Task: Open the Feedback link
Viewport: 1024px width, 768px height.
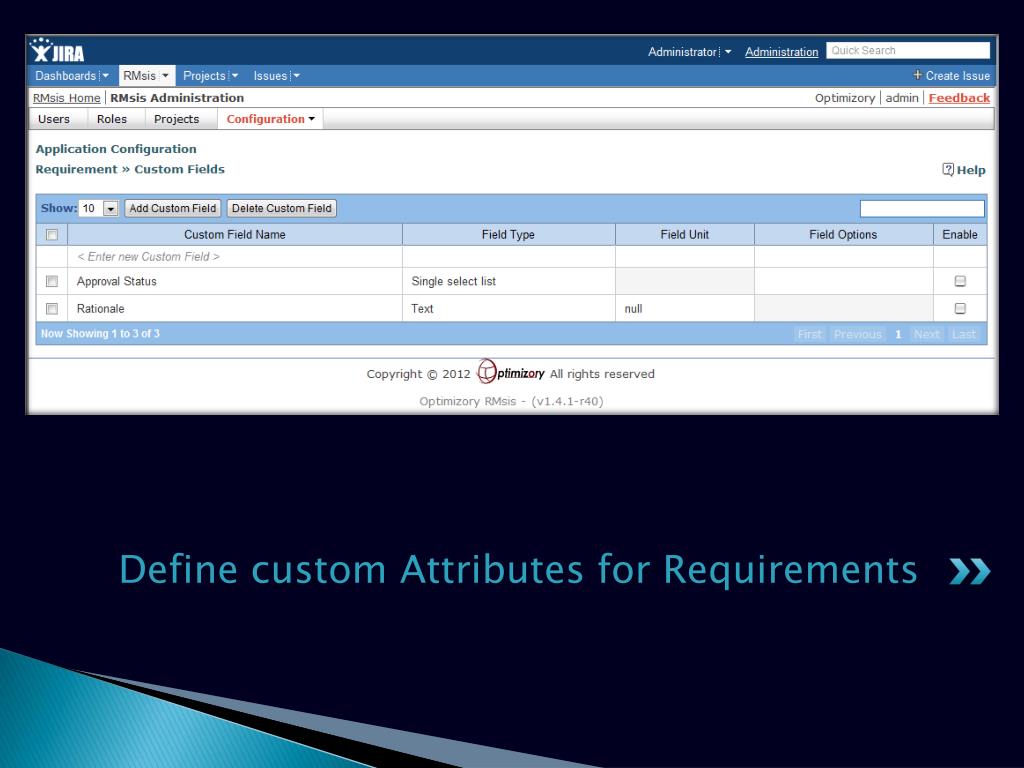Action: [959, 98]
